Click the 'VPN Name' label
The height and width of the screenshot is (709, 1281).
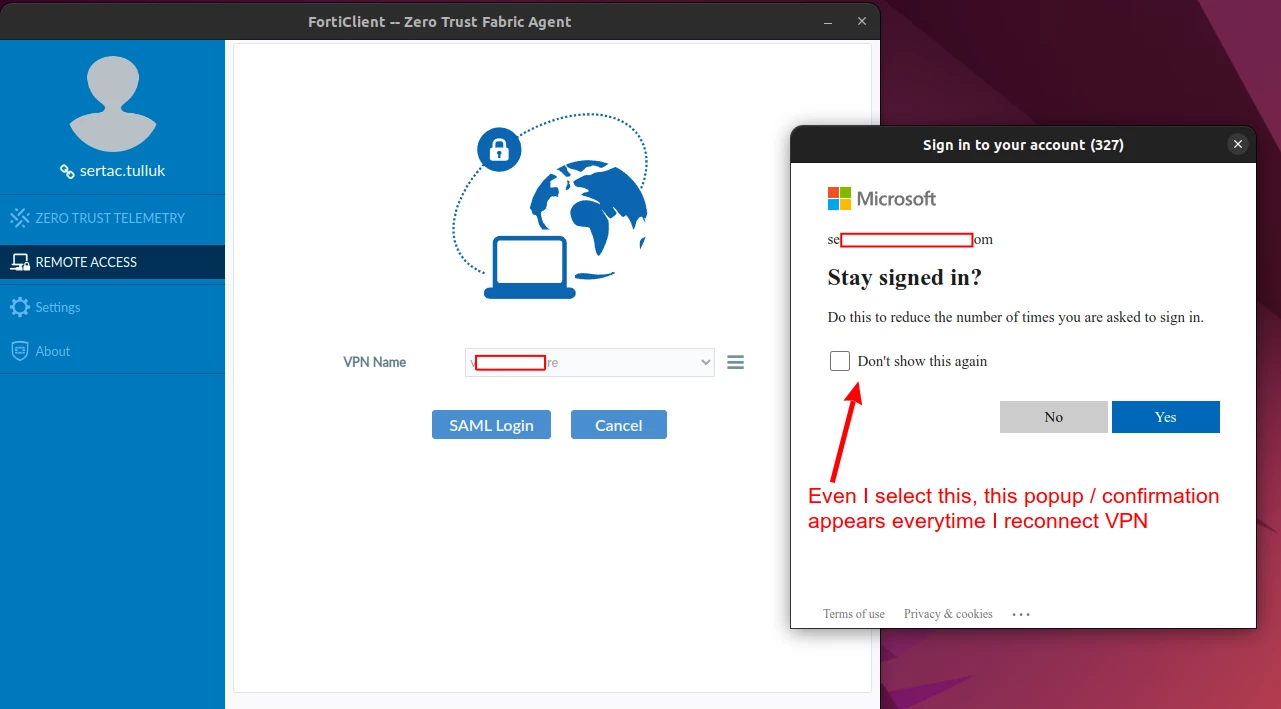coord(375,362)
